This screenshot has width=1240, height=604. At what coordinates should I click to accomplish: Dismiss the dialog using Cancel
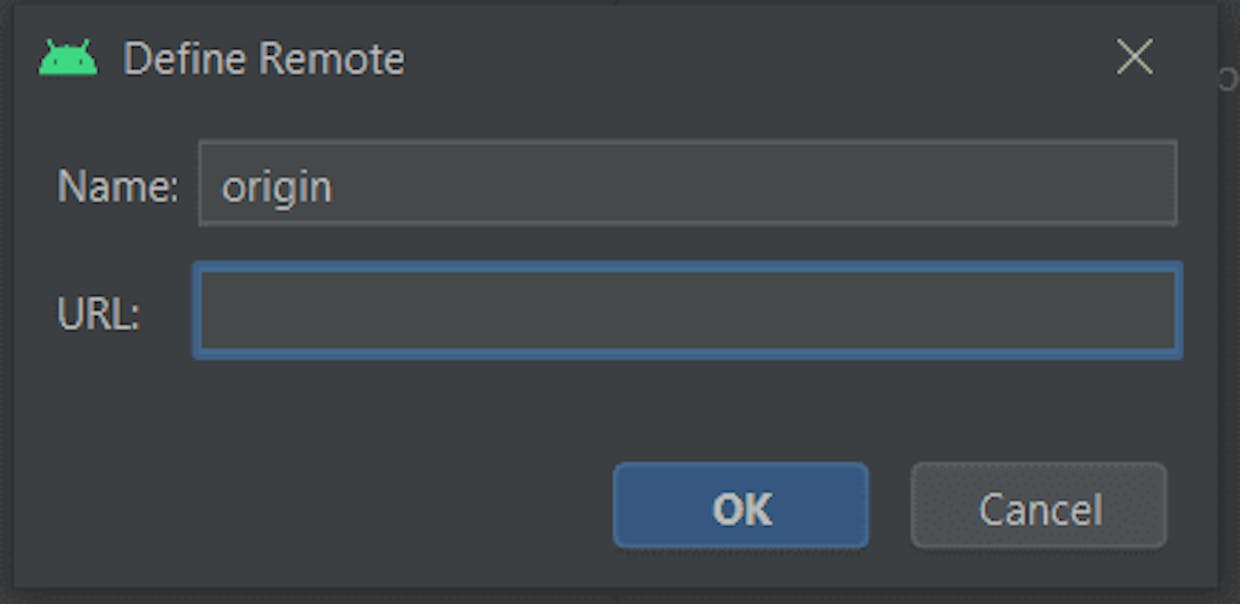tap(1039, 506)
